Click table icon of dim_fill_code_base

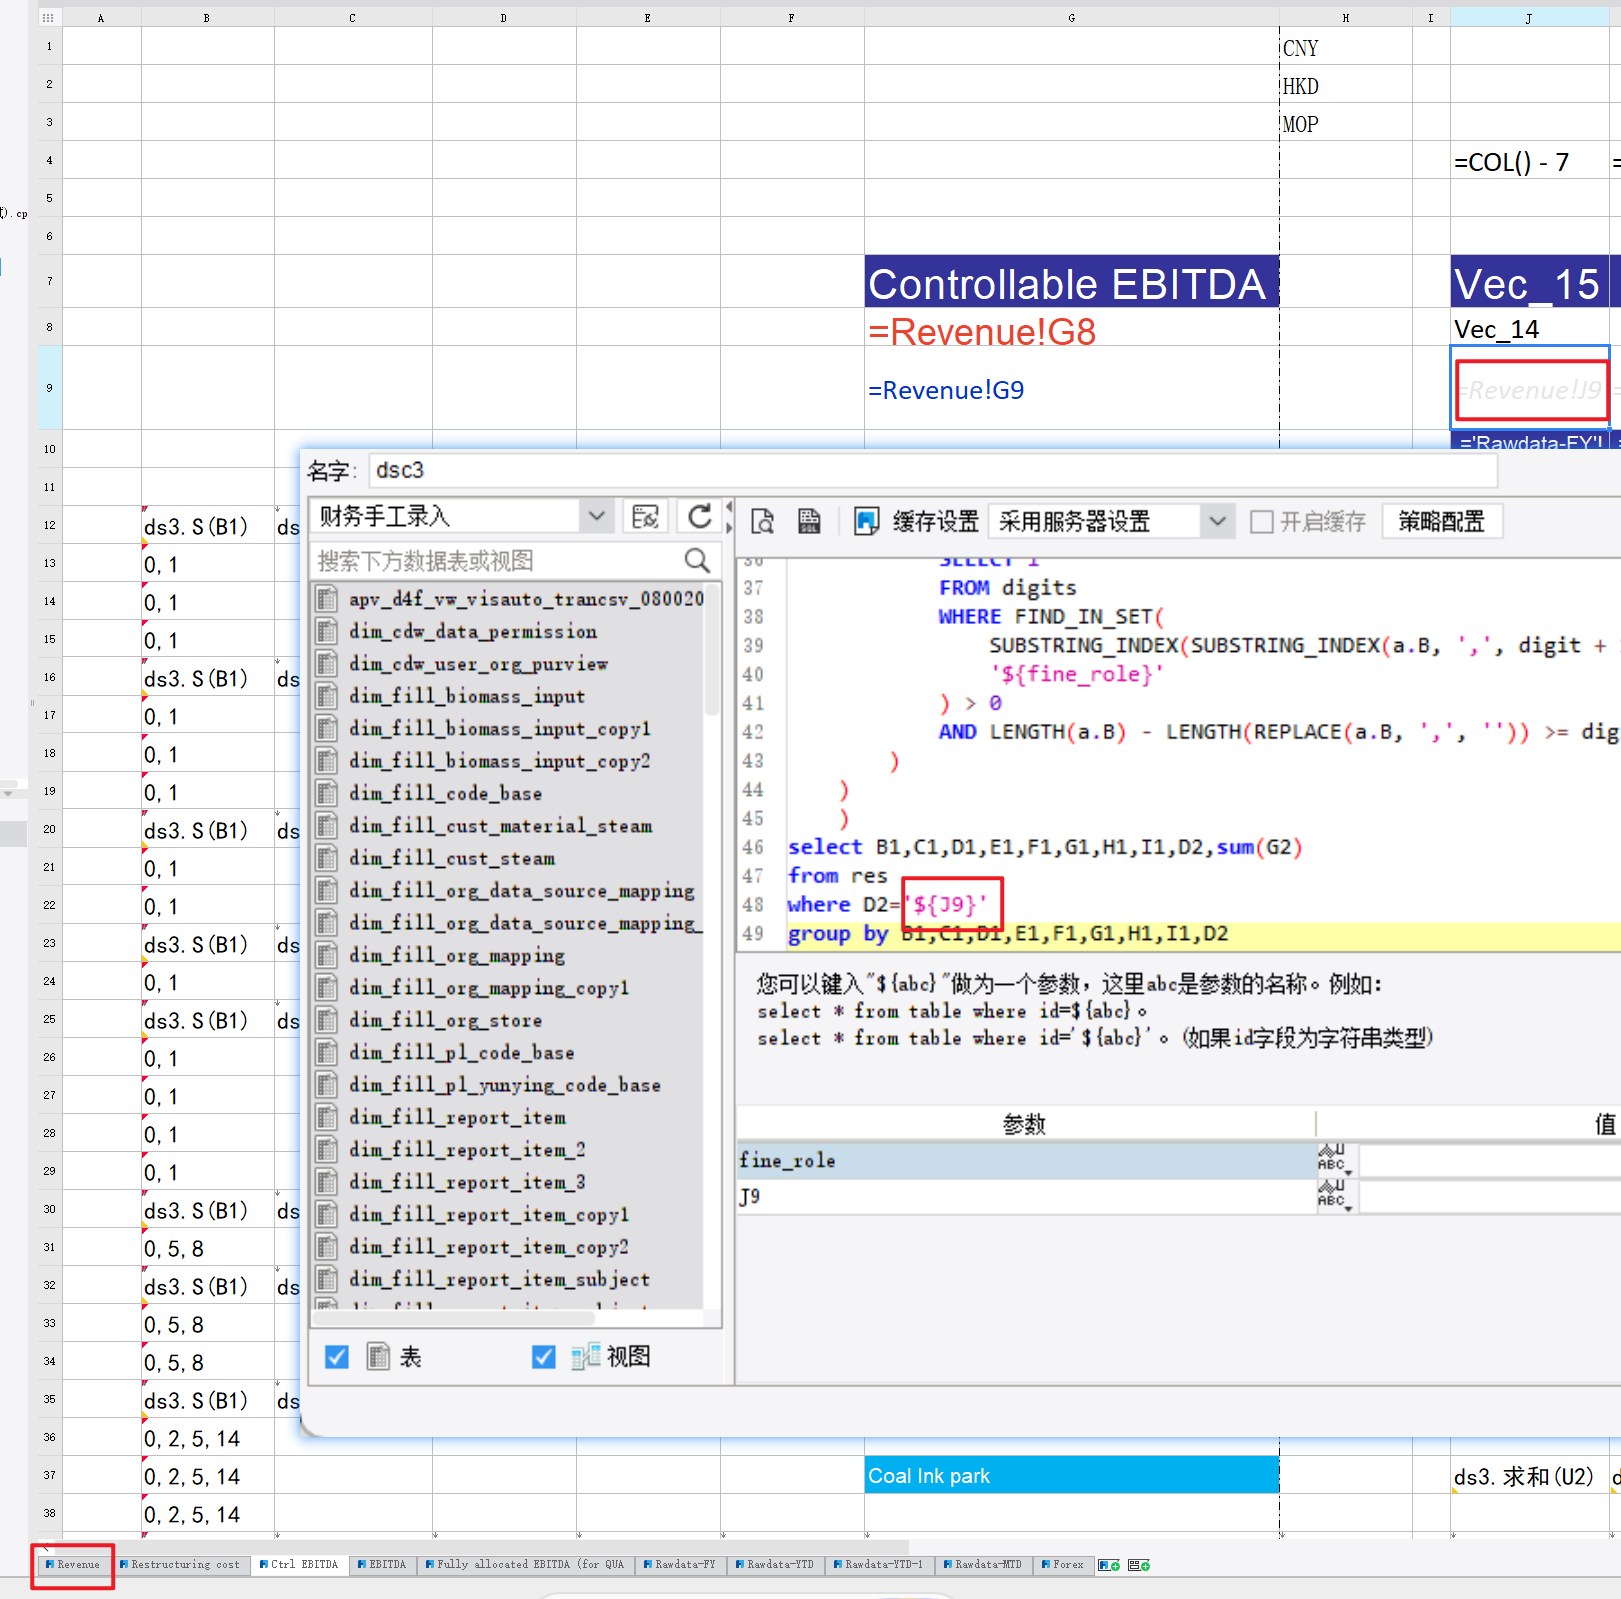(326, 793)
